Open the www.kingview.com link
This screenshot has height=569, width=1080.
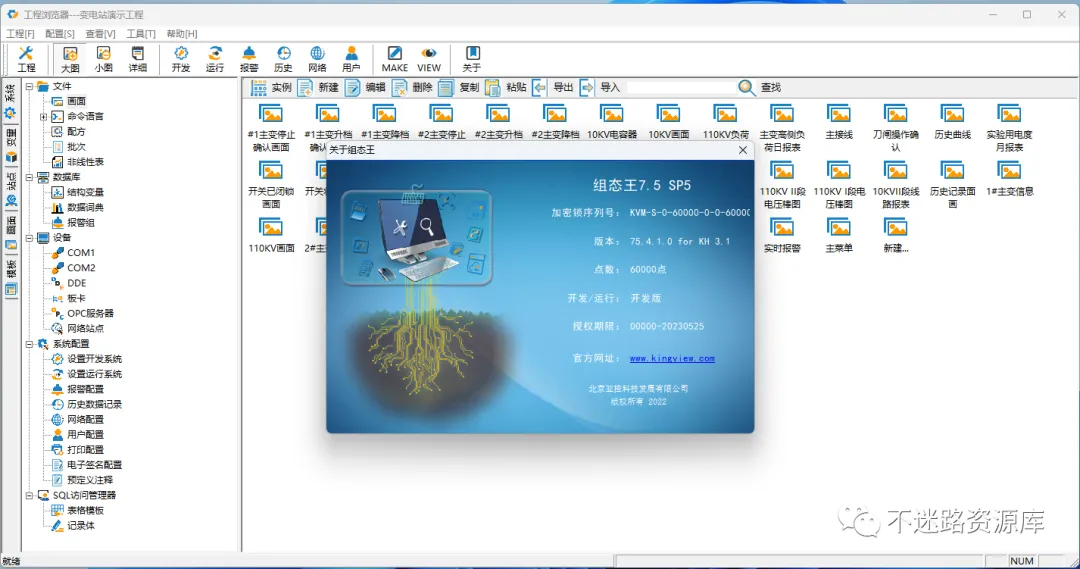(672, 358)
